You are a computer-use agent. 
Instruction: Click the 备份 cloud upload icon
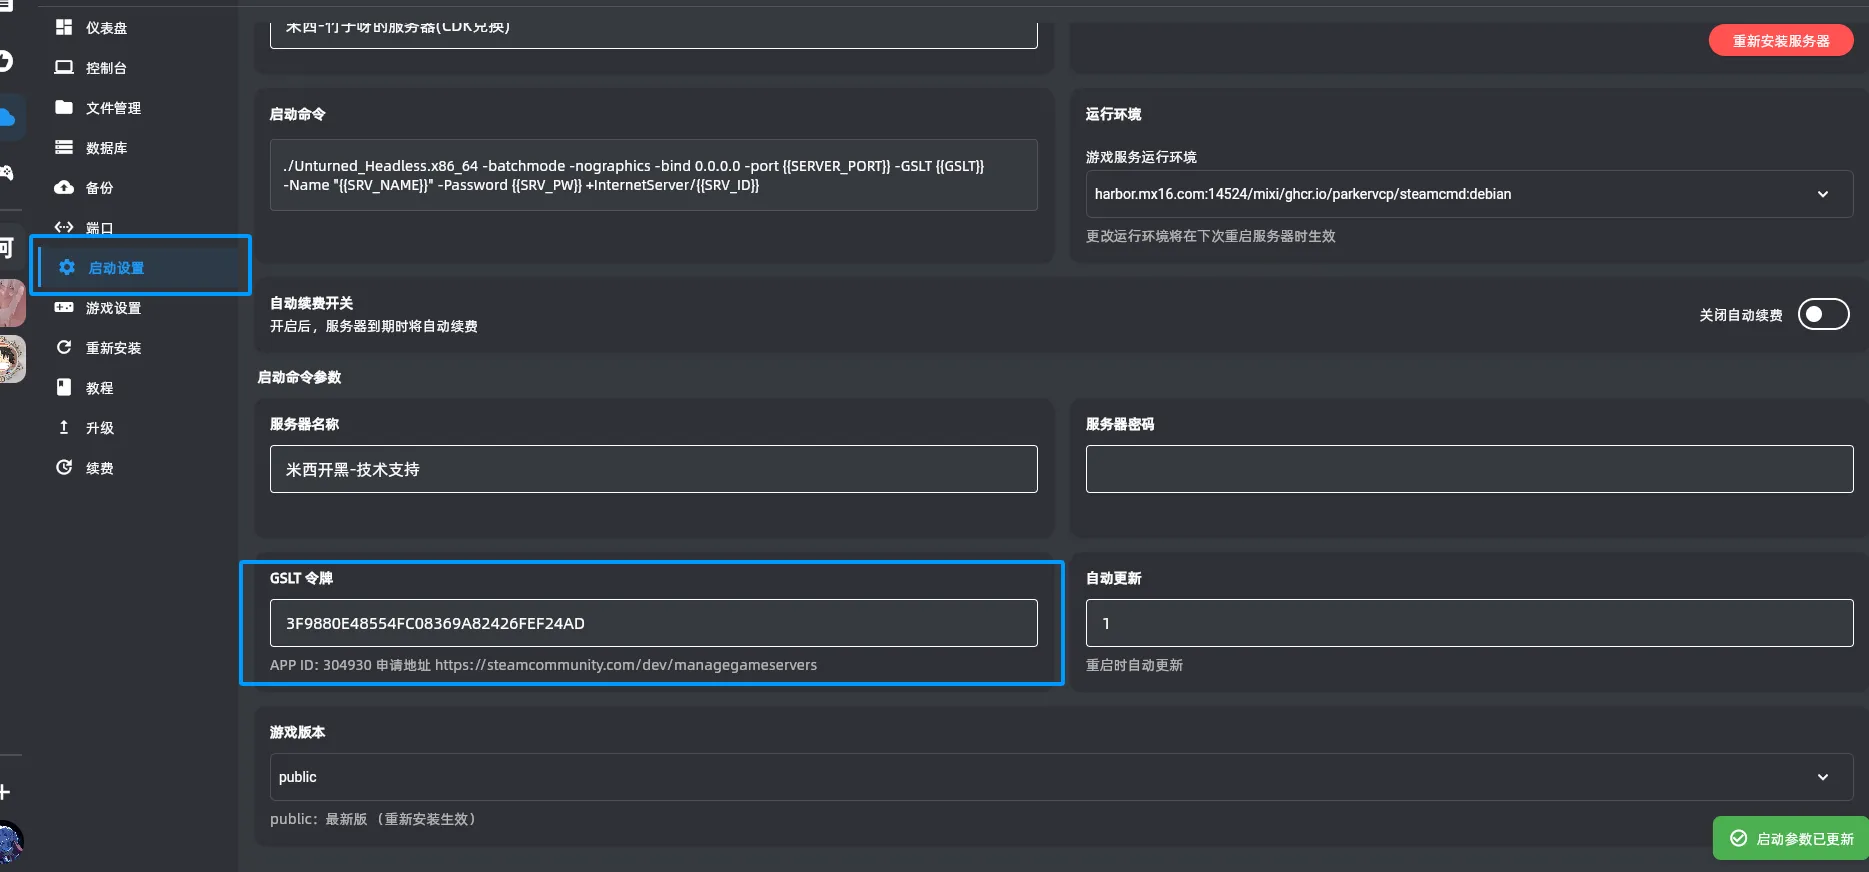(64, 187)
